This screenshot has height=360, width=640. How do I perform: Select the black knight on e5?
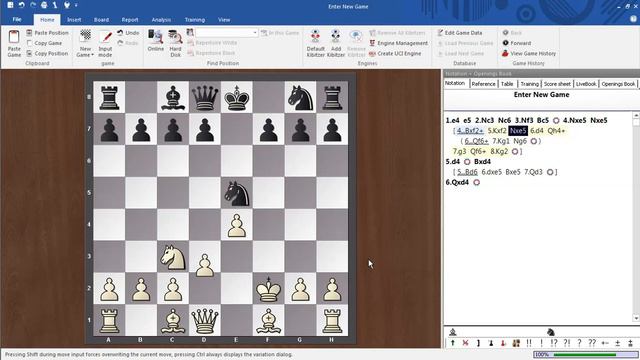coord(237,193)
